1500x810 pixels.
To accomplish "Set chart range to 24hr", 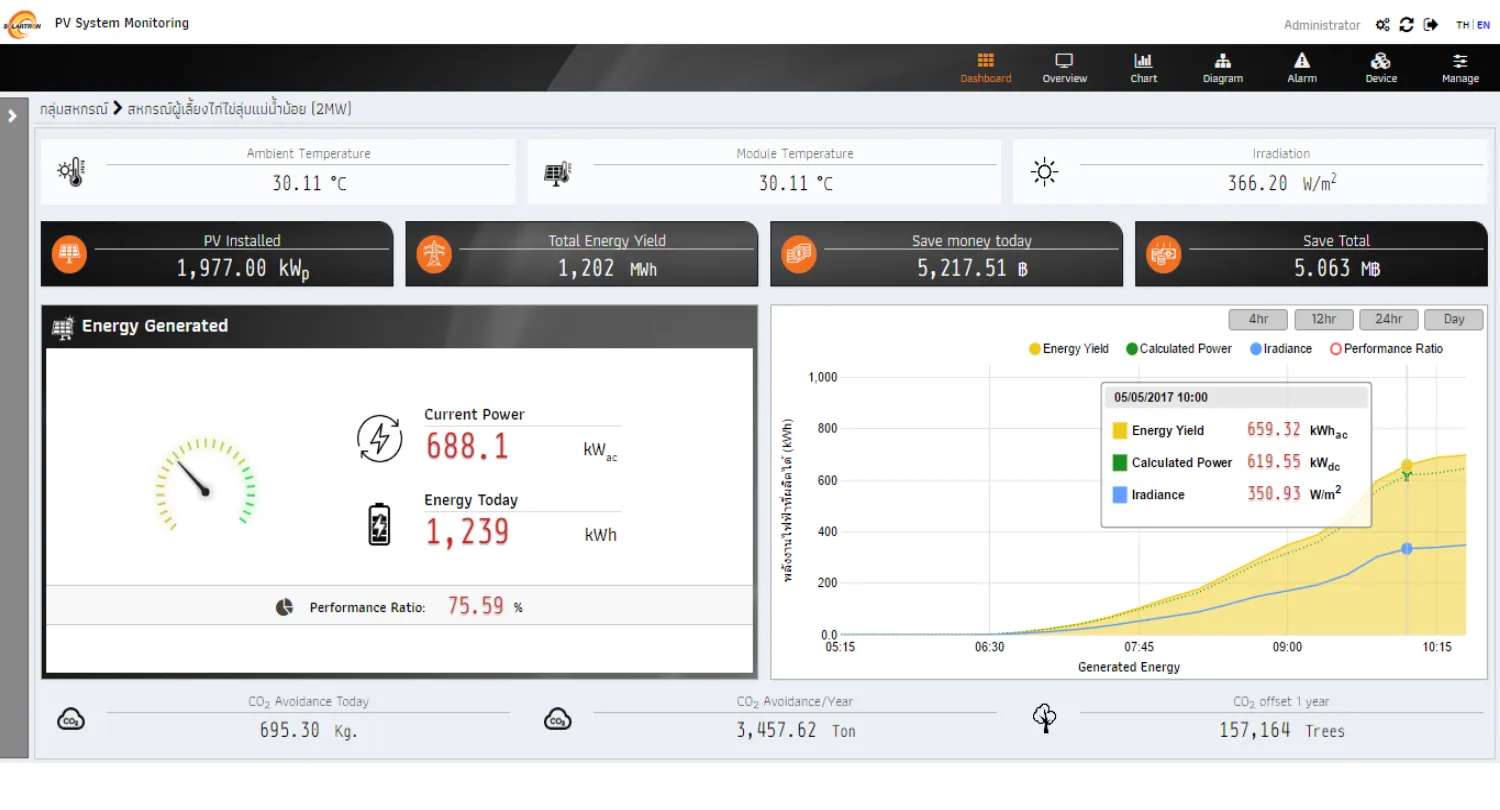I will point(1388,319).
